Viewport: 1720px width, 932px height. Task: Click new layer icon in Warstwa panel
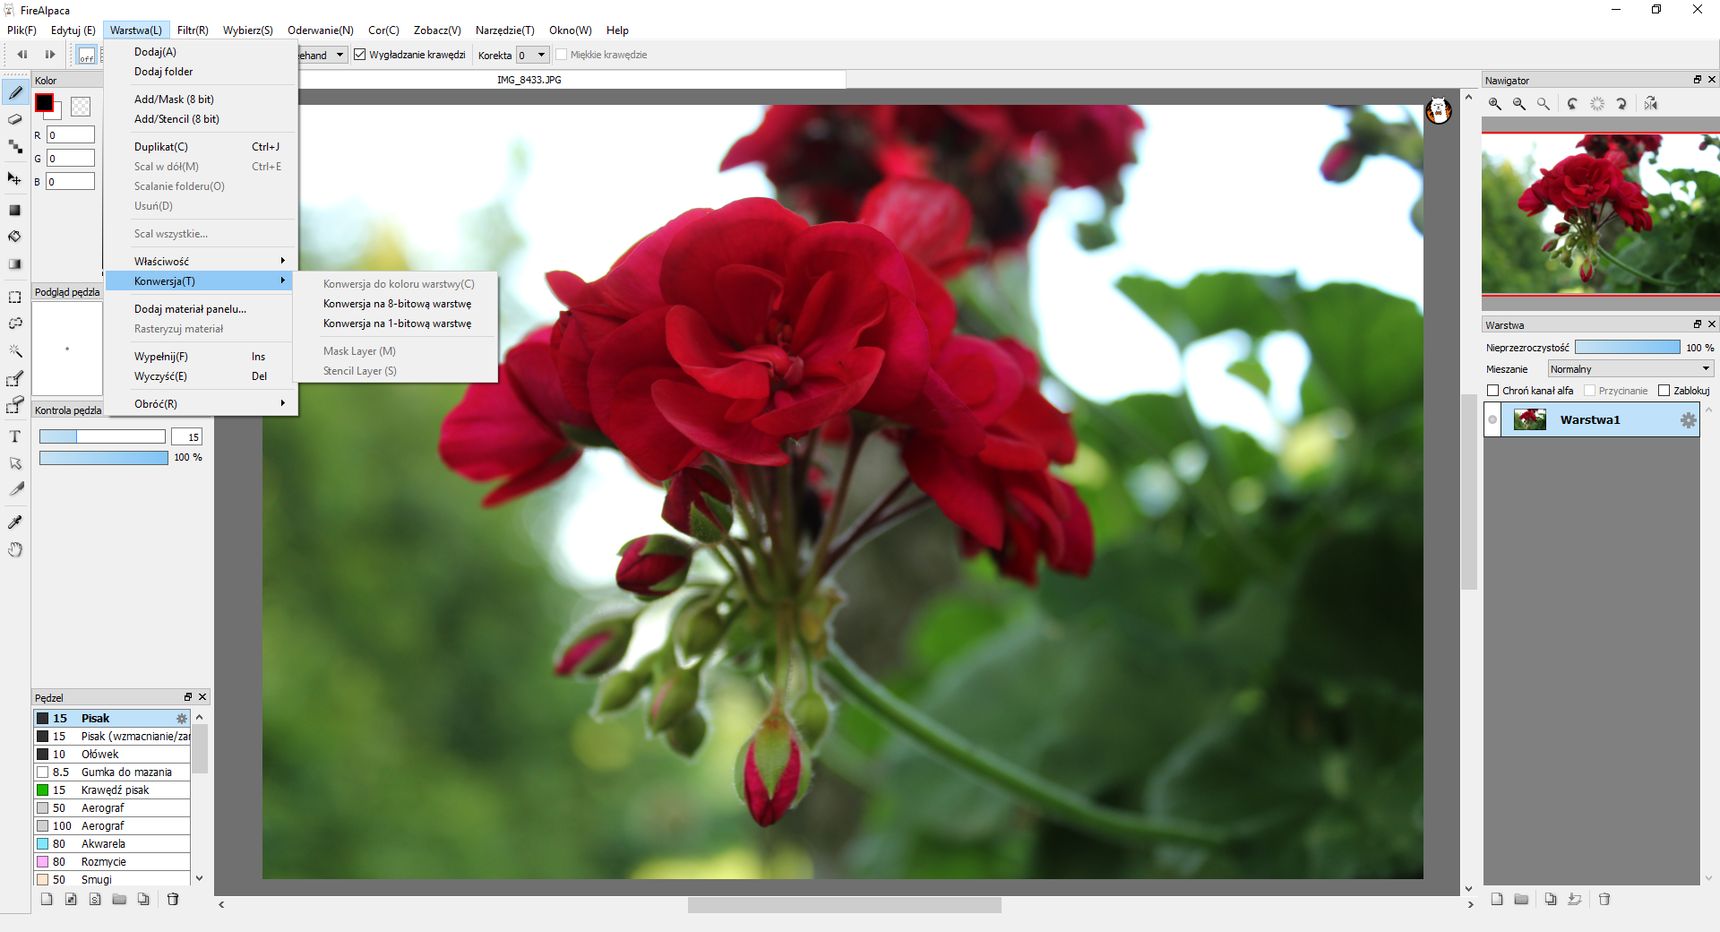click(1497, 899)
